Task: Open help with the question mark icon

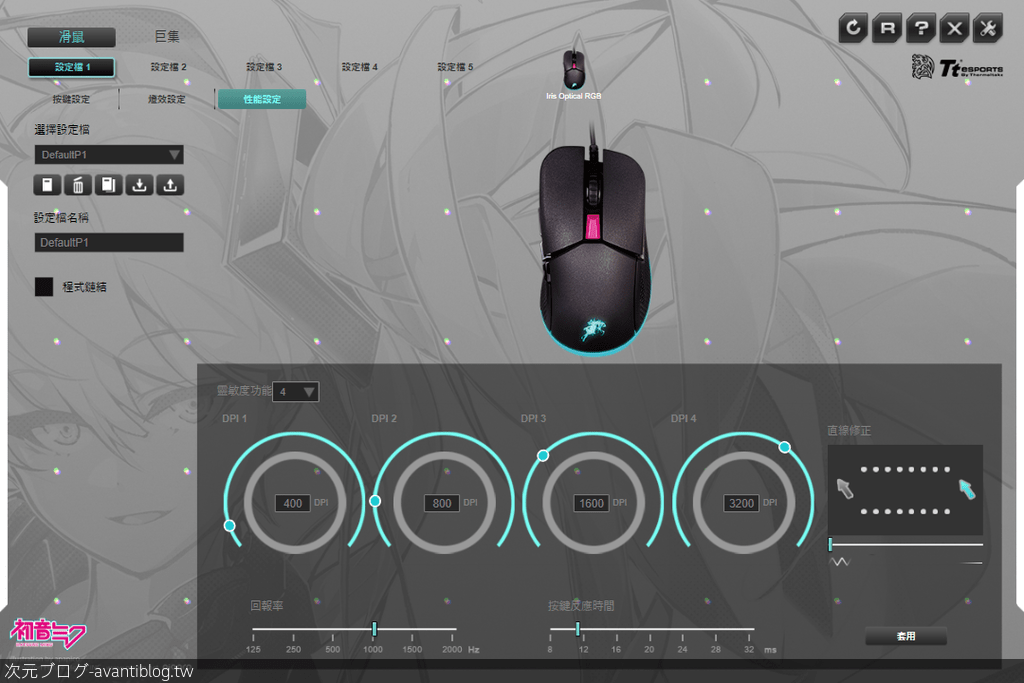Action: tap(921, 28)
